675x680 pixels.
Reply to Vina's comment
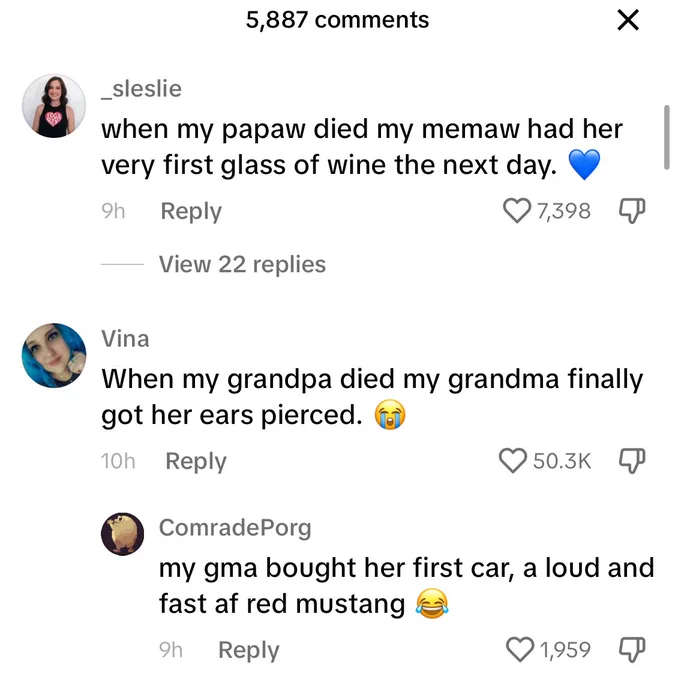[196, 461]
